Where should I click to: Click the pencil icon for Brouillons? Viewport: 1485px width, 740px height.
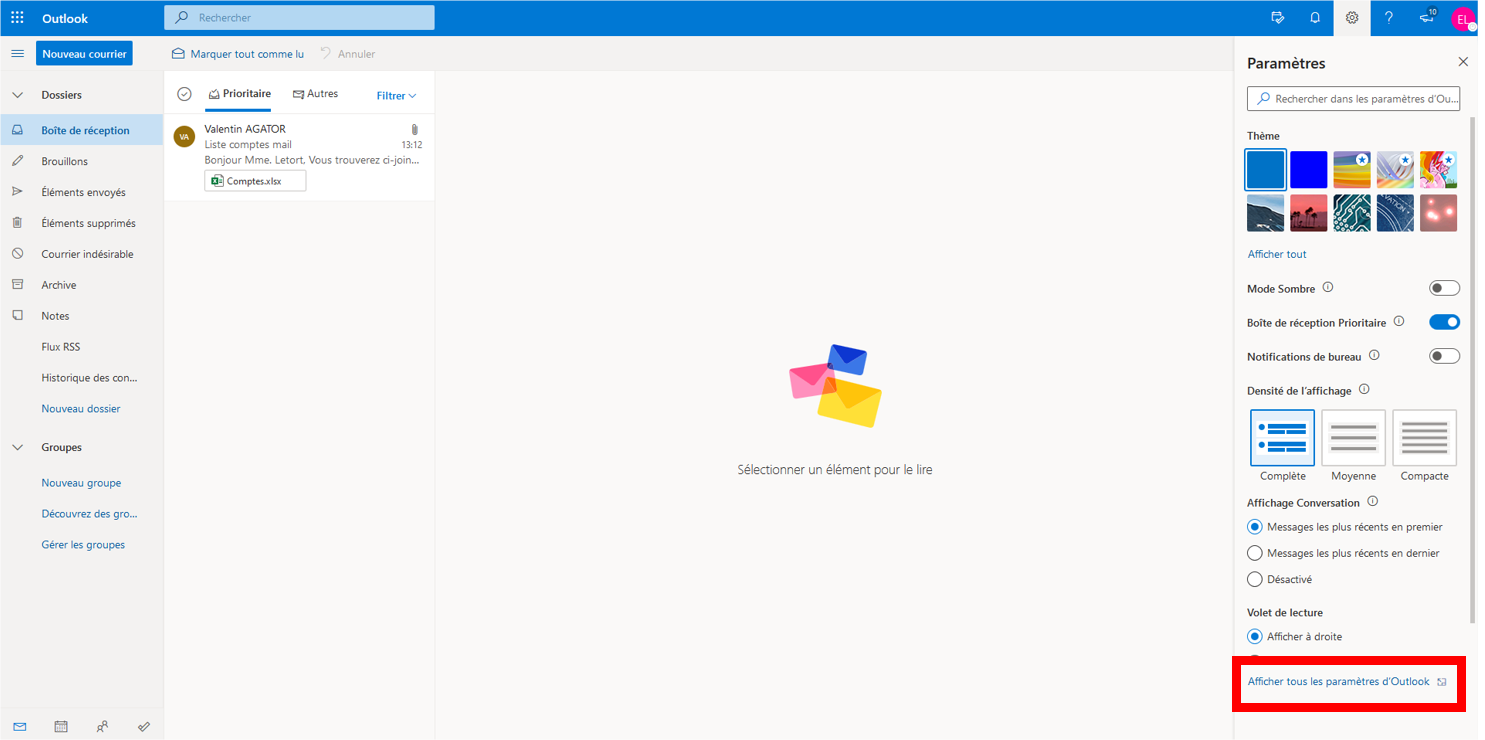click(17, 161)
